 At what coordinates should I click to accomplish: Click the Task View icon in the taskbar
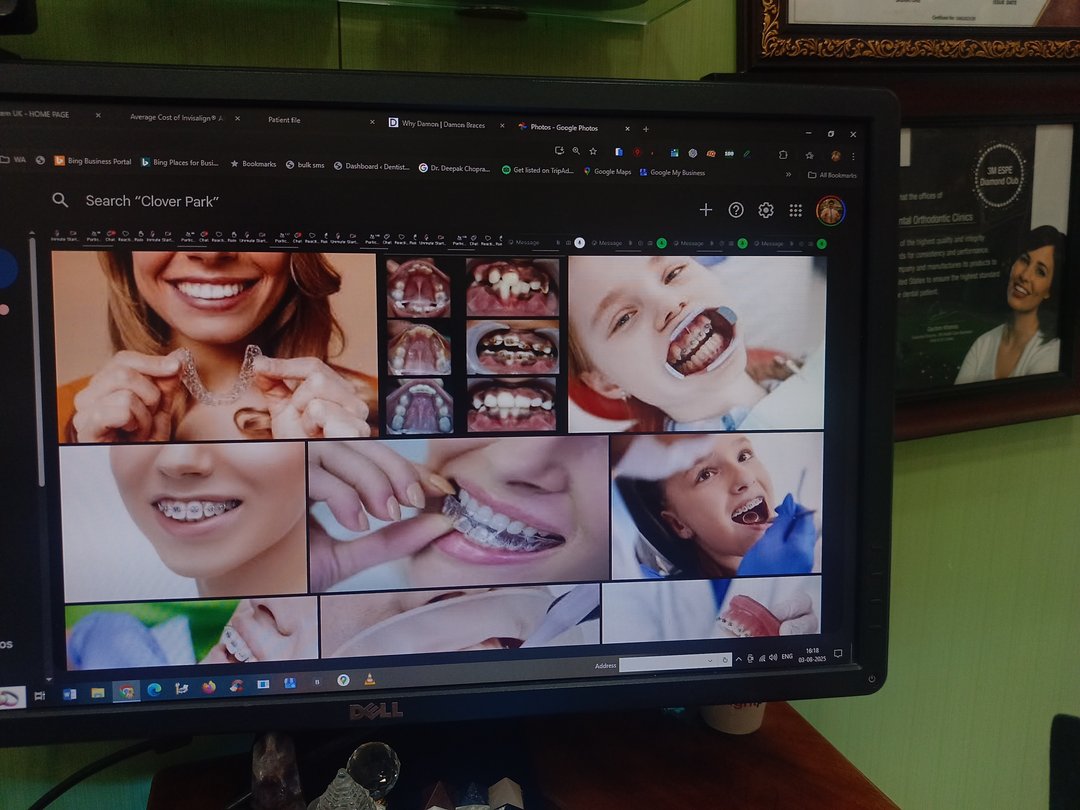(x=40, y=696)
